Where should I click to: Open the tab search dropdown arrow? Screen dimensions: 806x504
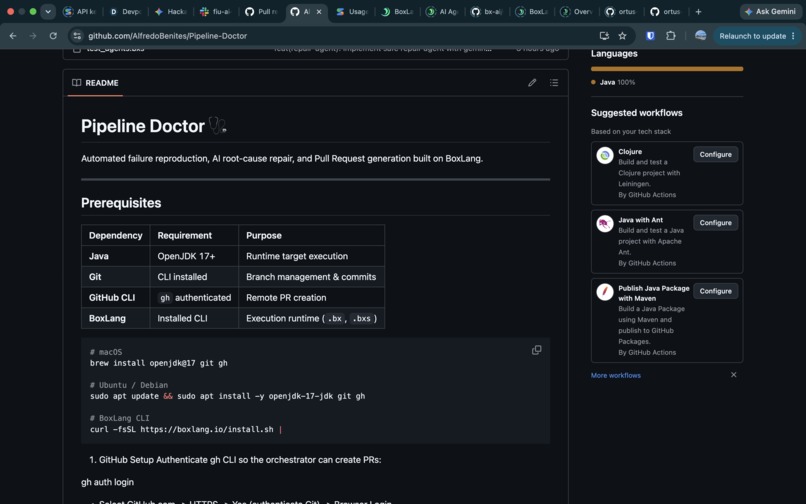point(48,11)
